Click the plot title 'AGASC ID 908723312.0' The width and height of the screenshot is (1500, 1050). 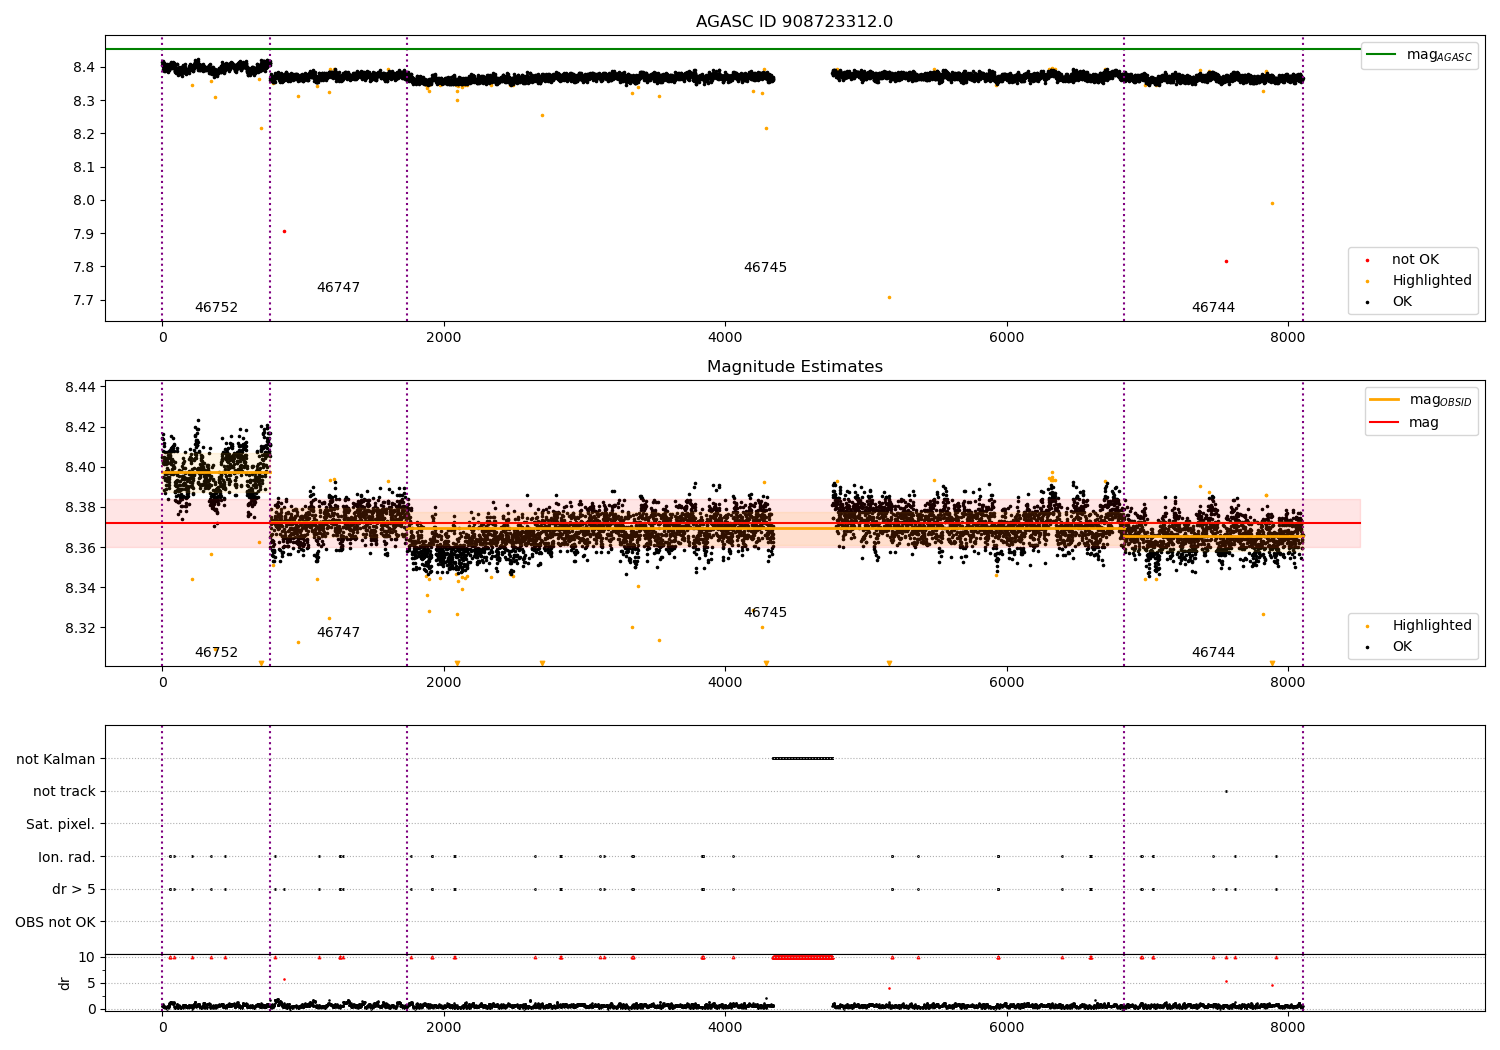click(795, 22)
